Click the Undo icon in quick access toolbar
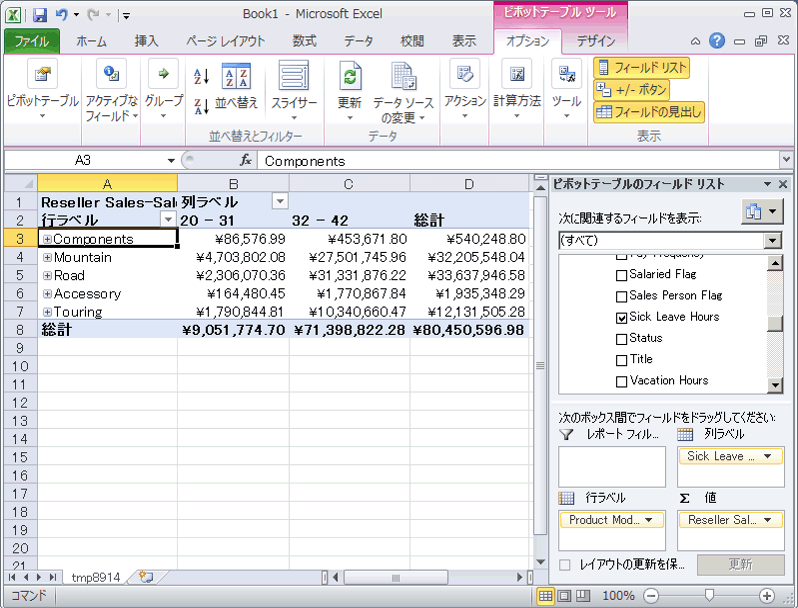 [62, 15]
